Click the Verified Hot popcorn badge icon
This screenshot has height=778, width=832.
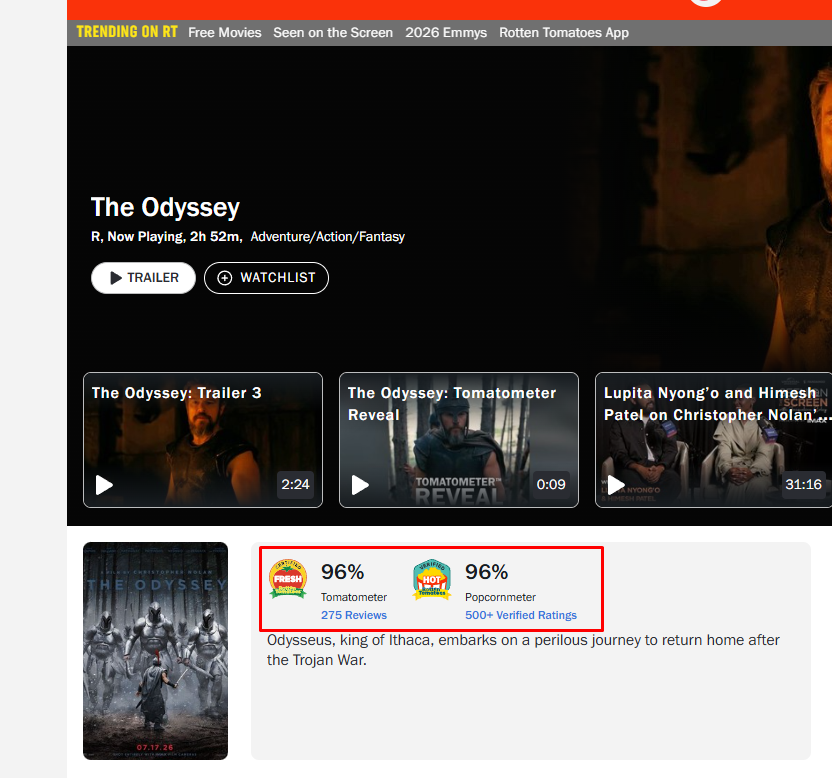coord(432,580)
